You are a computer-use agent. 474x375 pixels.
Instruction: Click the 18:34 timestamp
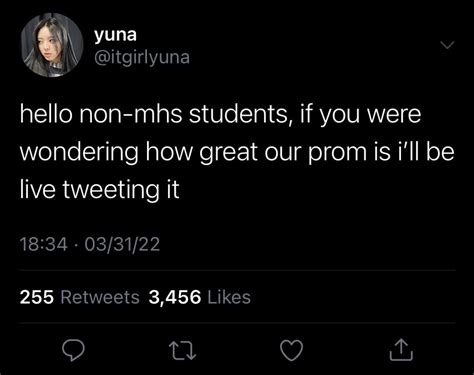coord(43,244)
